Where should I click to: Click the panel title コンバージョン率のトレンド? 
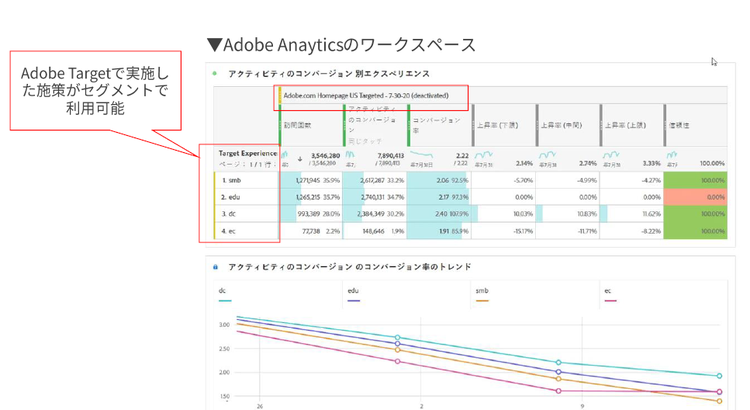[350, 267]
